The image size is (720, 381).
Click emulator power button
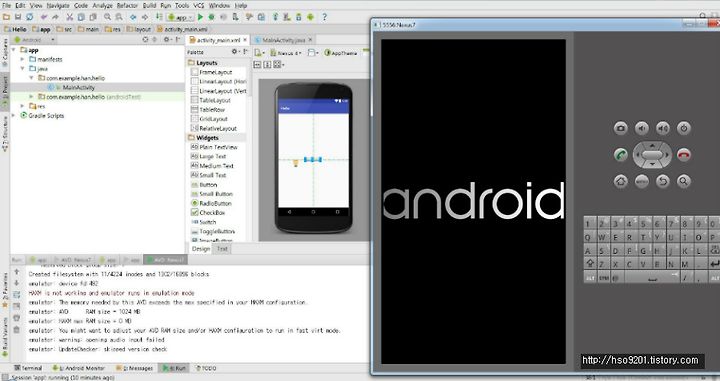(684, 129)
